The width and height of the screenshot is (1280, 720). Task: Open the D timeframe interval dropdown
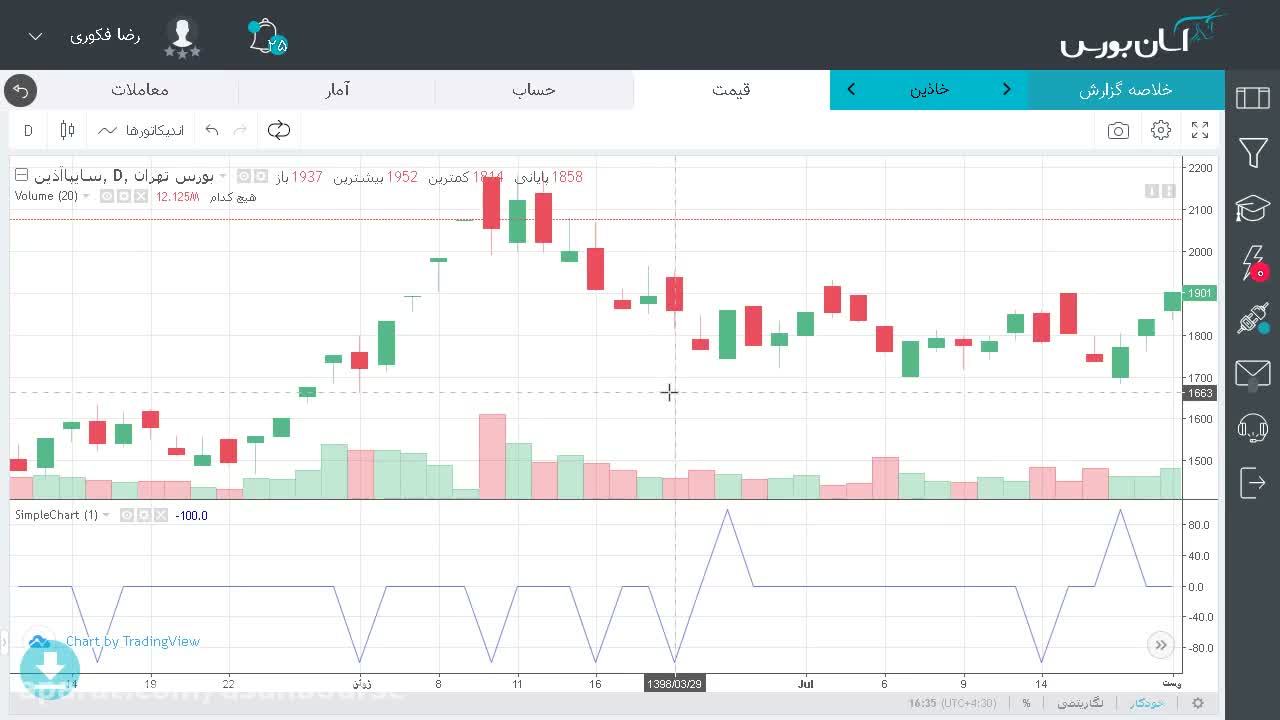28,130
